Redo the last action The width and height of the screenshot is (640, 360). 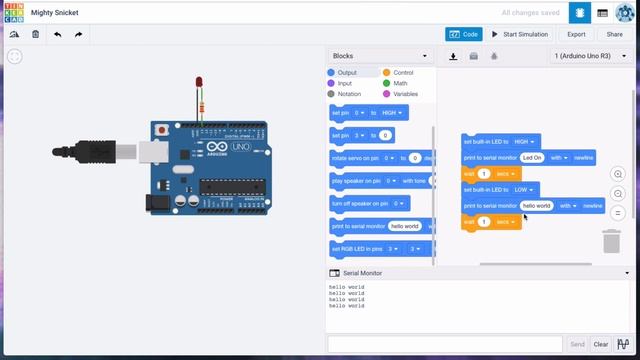click(78, 34)
